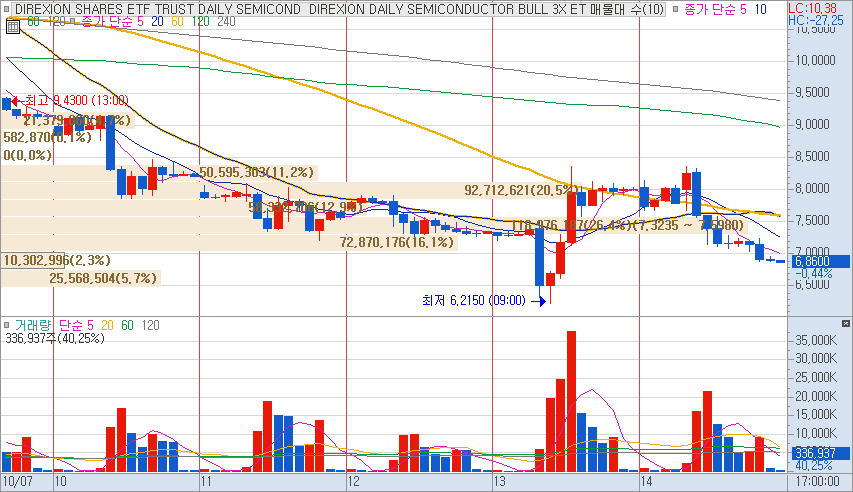Open the data table grid icon
This screenshot has width=853, height=492.
point(13,26)
